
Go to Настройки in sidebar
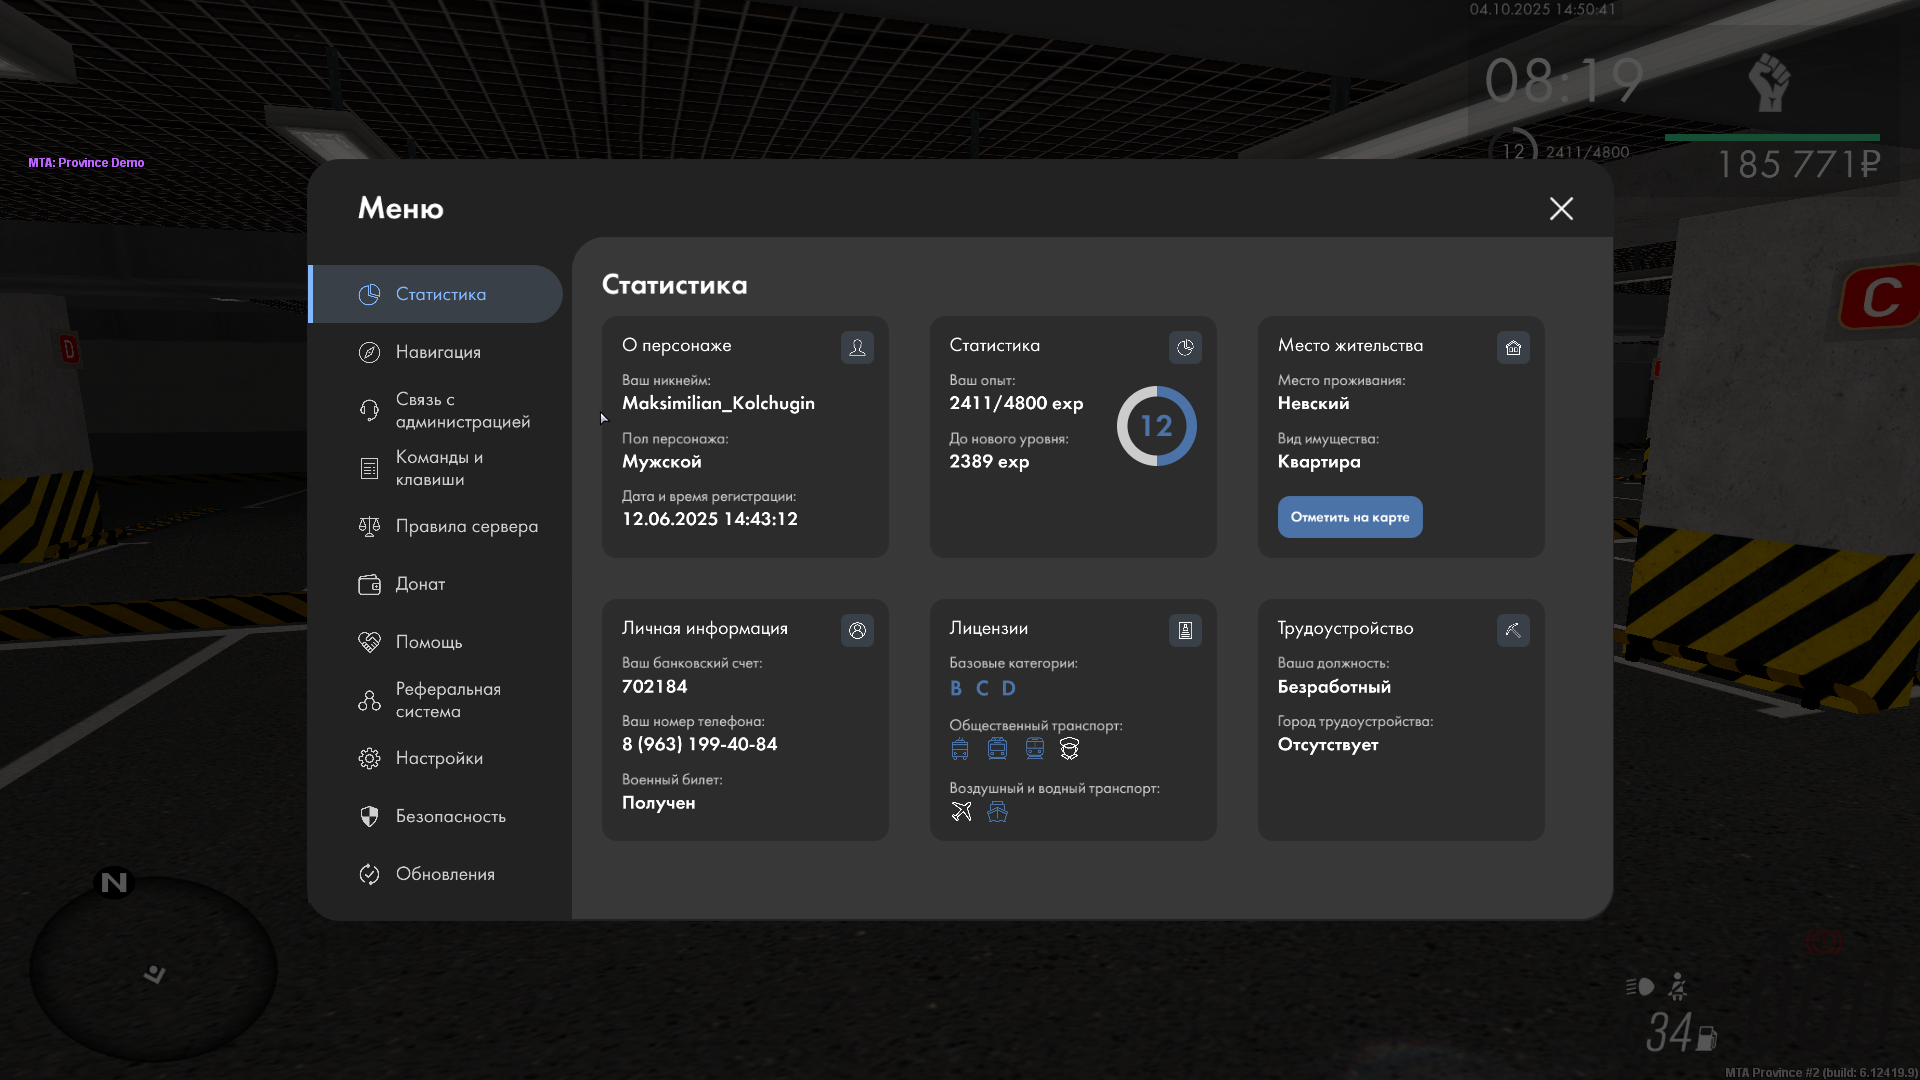point(439,758)
